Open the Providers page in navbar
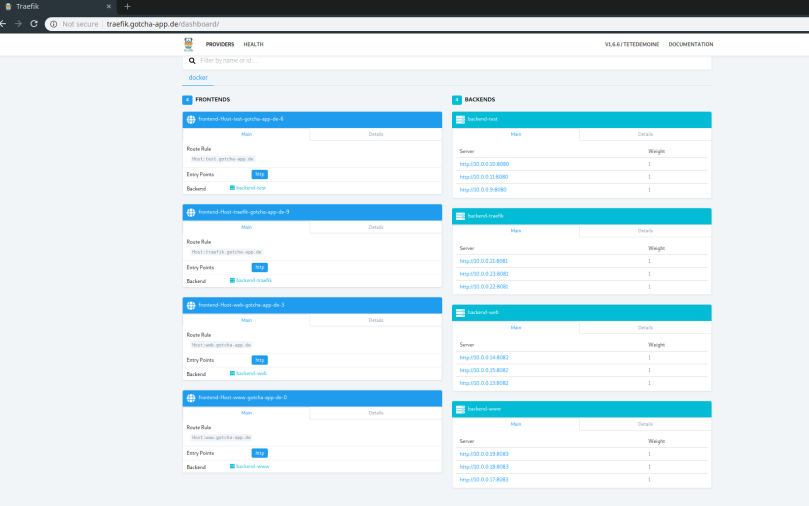 220,44
